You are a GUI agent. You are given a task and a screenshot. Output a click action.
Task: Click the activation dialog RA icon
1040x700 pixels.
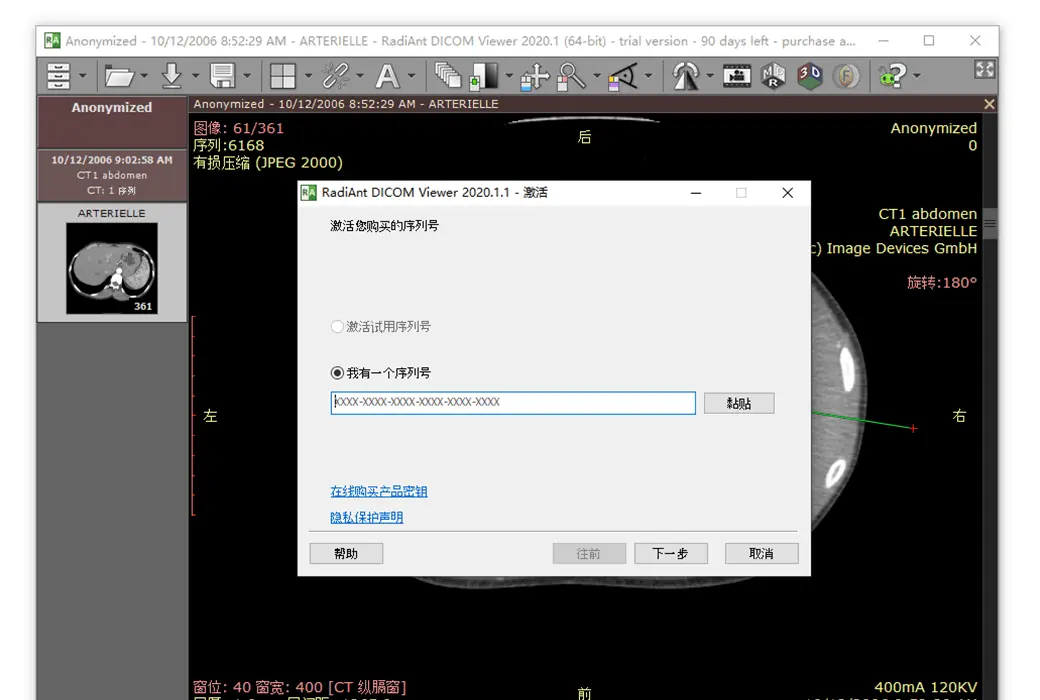pyautogui.click(x=308, y=192)
